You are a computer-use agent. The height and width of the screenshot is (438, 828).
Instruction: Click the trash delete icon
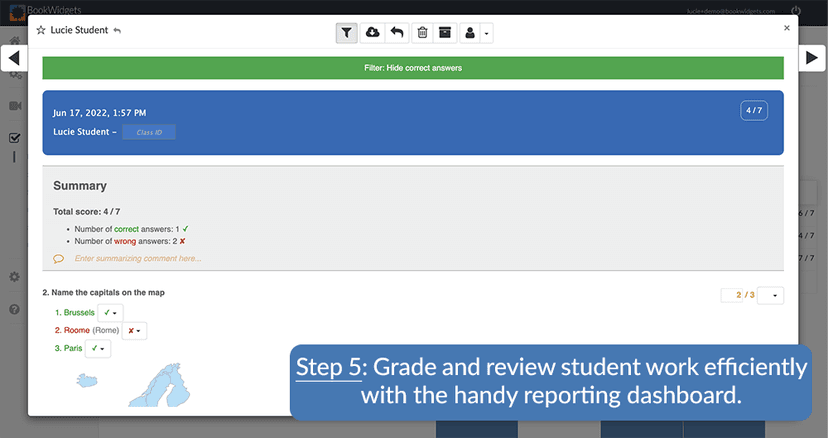tap(422, 33)
